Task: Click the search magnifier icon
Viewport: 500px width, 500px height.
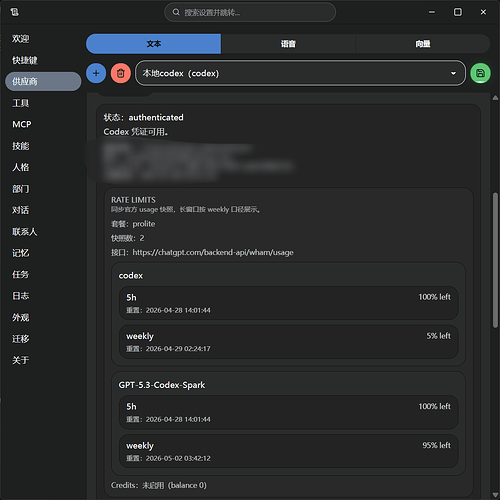Action: click(x=176, y=12)
